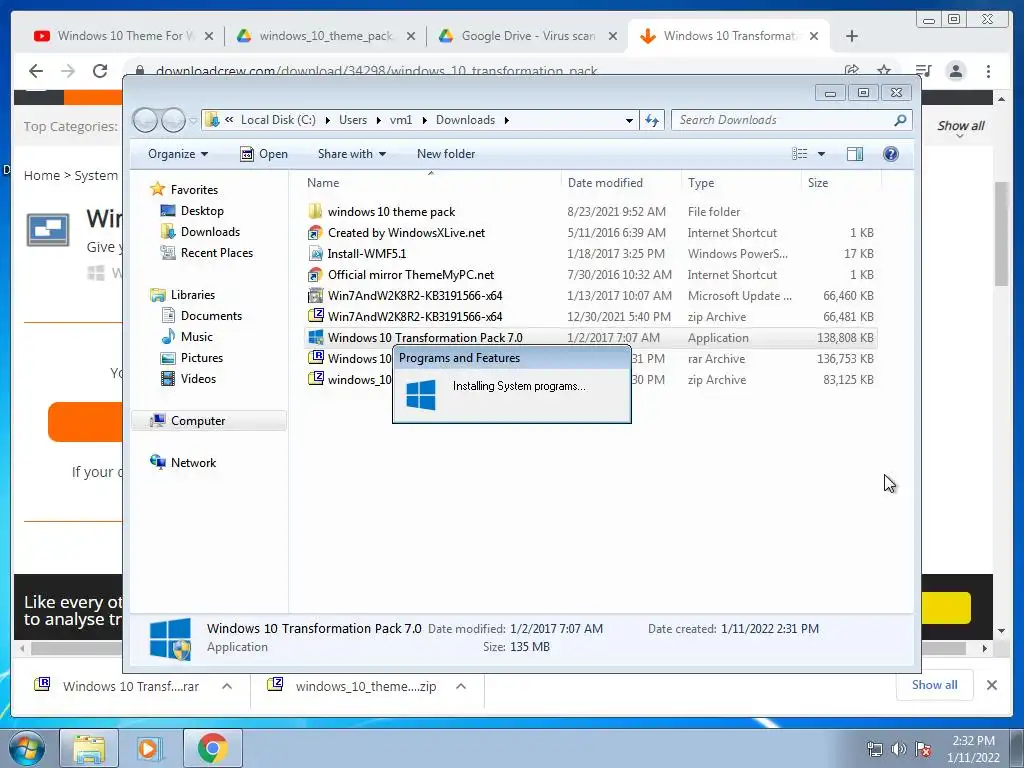The width and height of the screenshot is (1024, 768).
Task: Switch to windows_10_theme_pack Drive tab
Action: (x=325, y=36)
